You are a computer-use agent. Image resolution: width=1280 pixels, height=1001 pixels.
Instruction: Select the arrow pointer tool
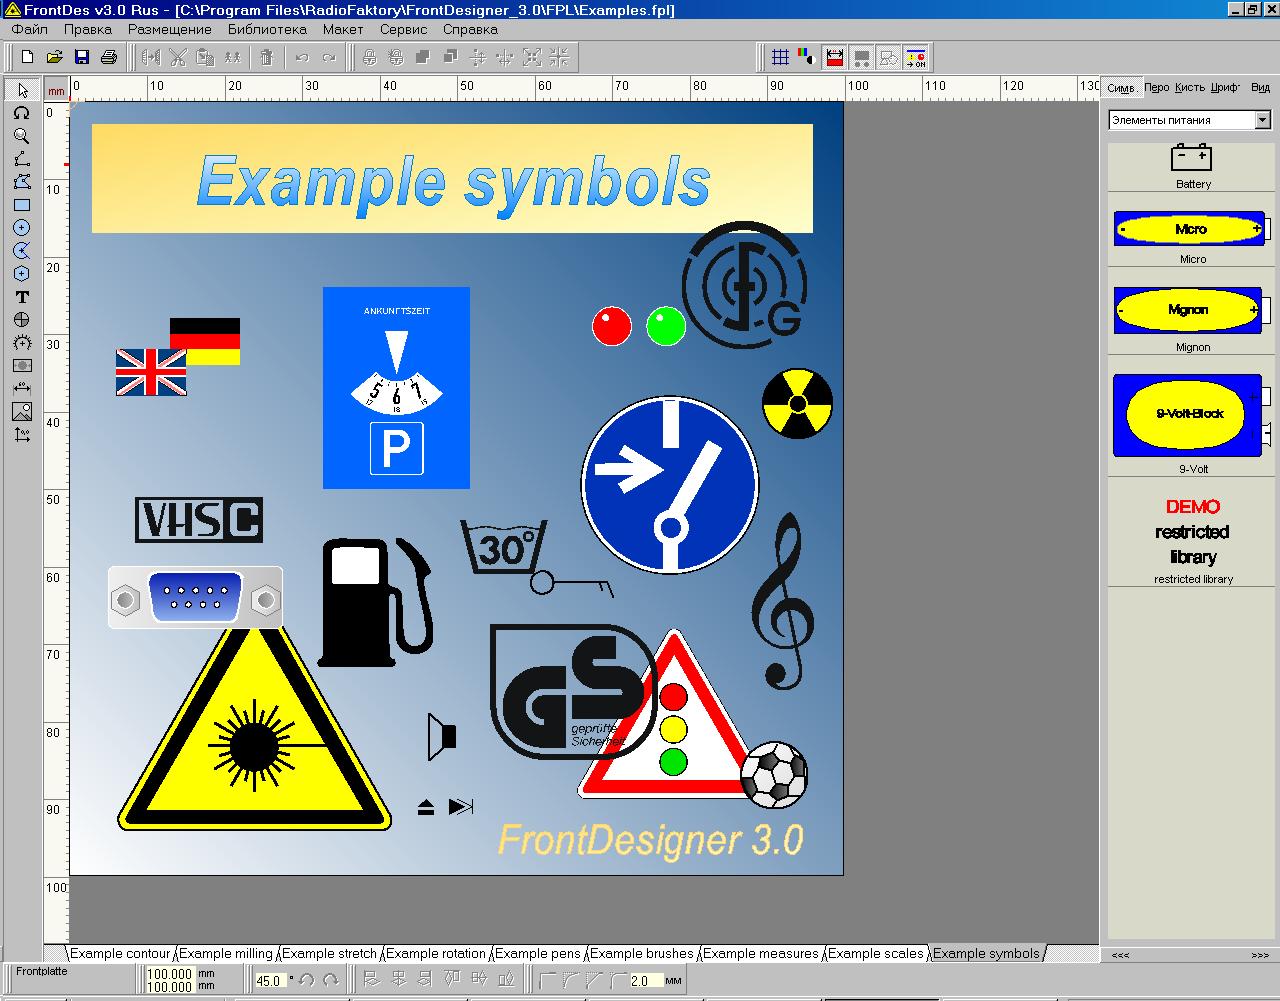(x=21, y=90)
